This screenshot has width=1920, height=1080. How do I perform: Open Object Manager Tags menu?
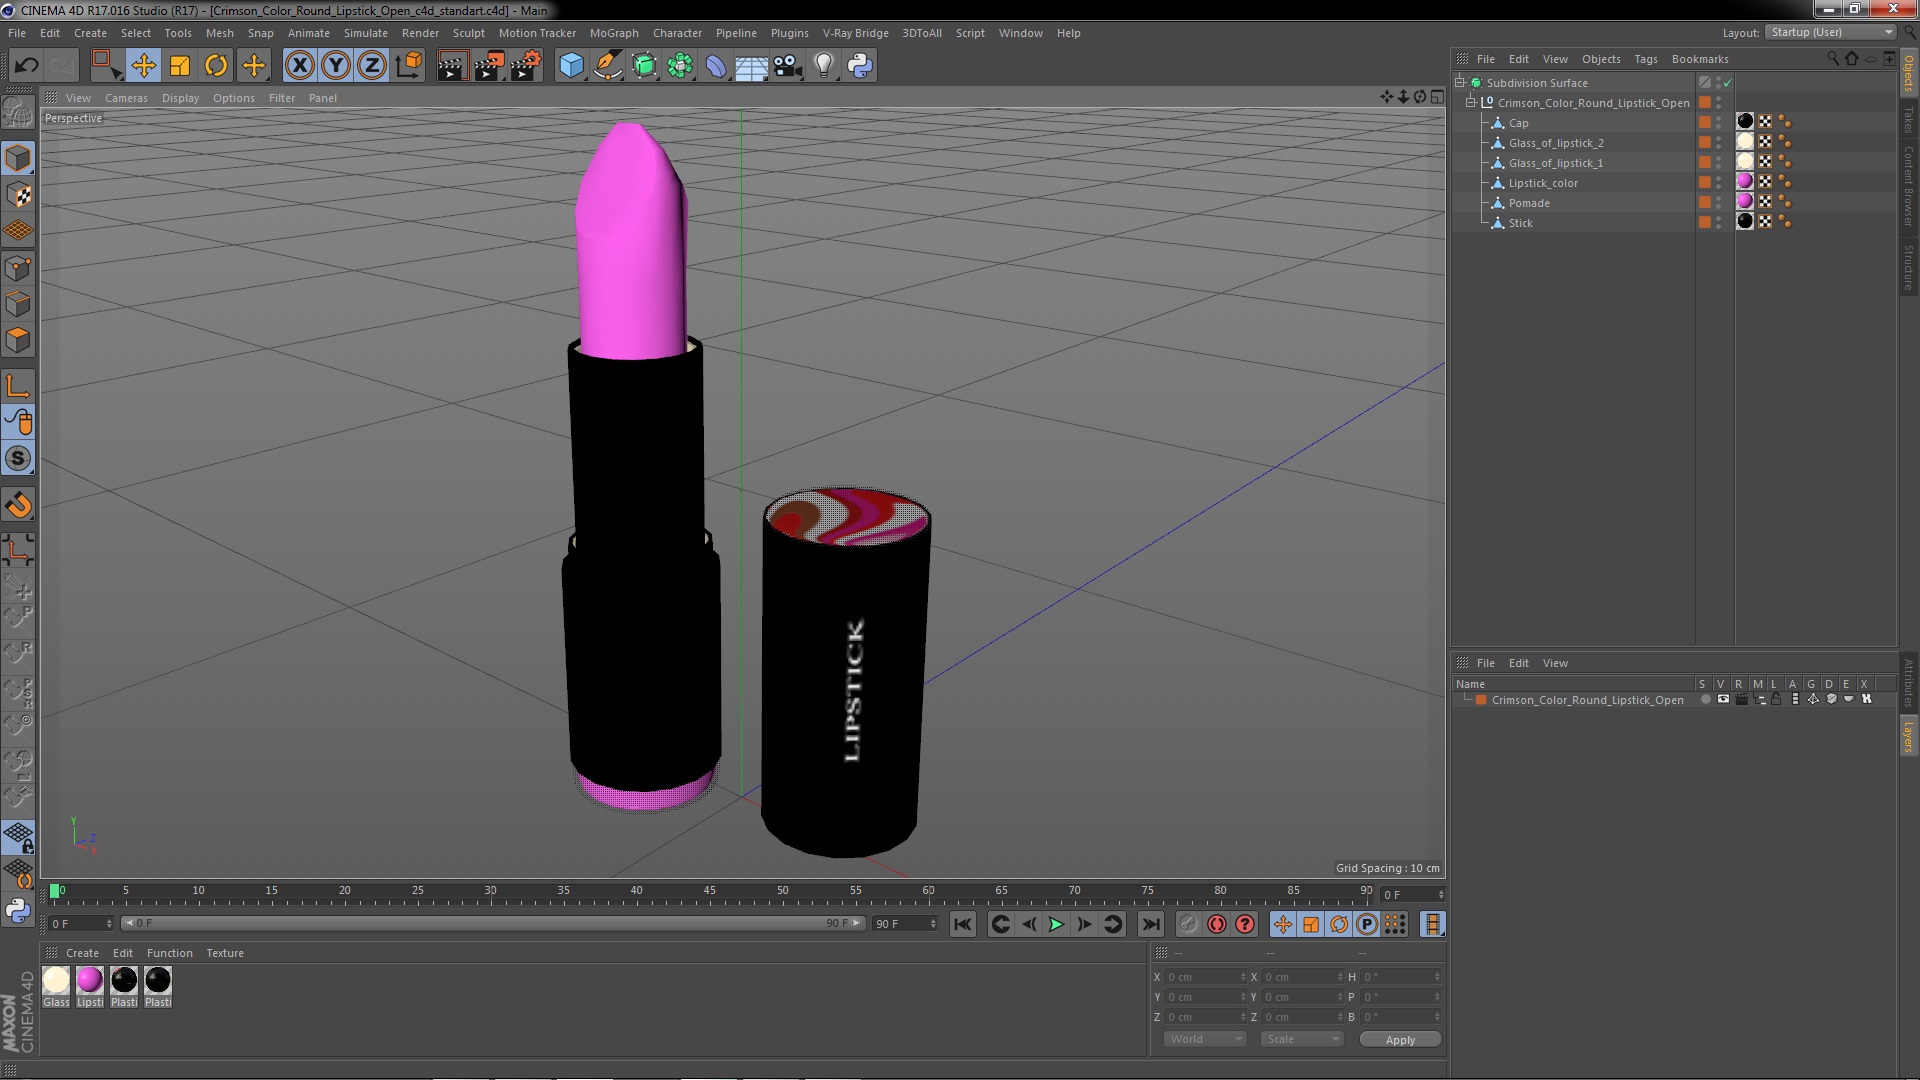[x=1645, y=59]
